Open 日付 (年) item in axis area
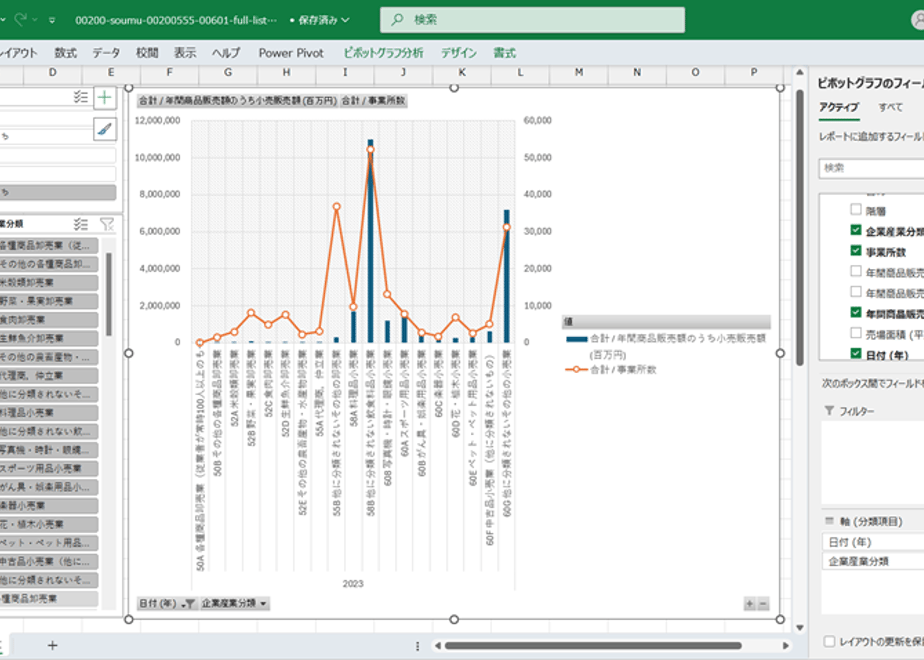 click(x=873, y=542)
